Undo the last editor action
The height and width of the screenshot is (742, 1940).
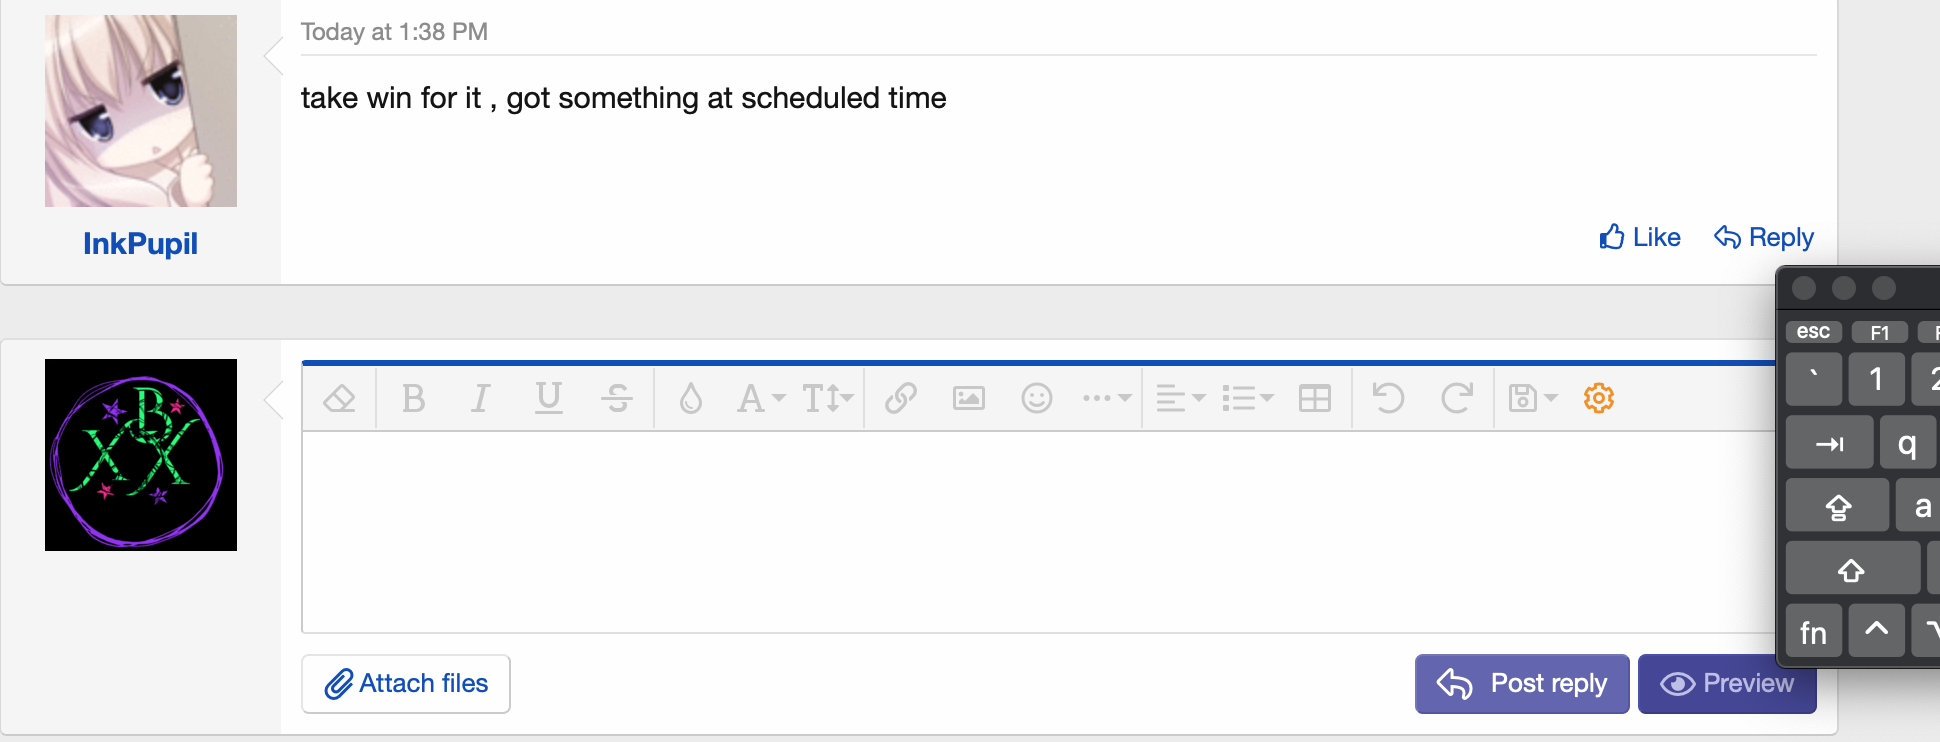point(1388,399)
